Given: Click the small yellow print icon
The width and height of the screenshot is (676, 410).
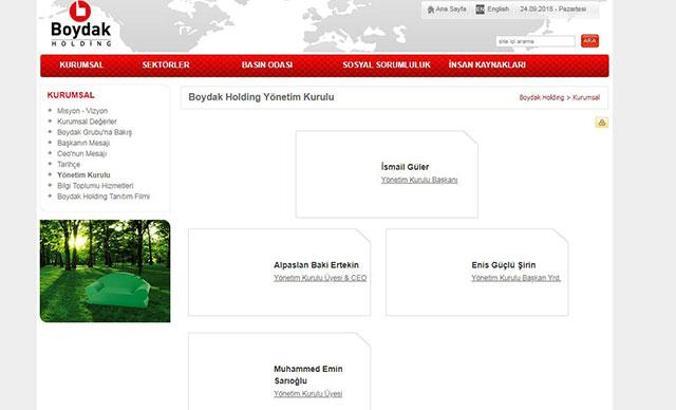Looking at the screenshot, I should tap(601, 123).
